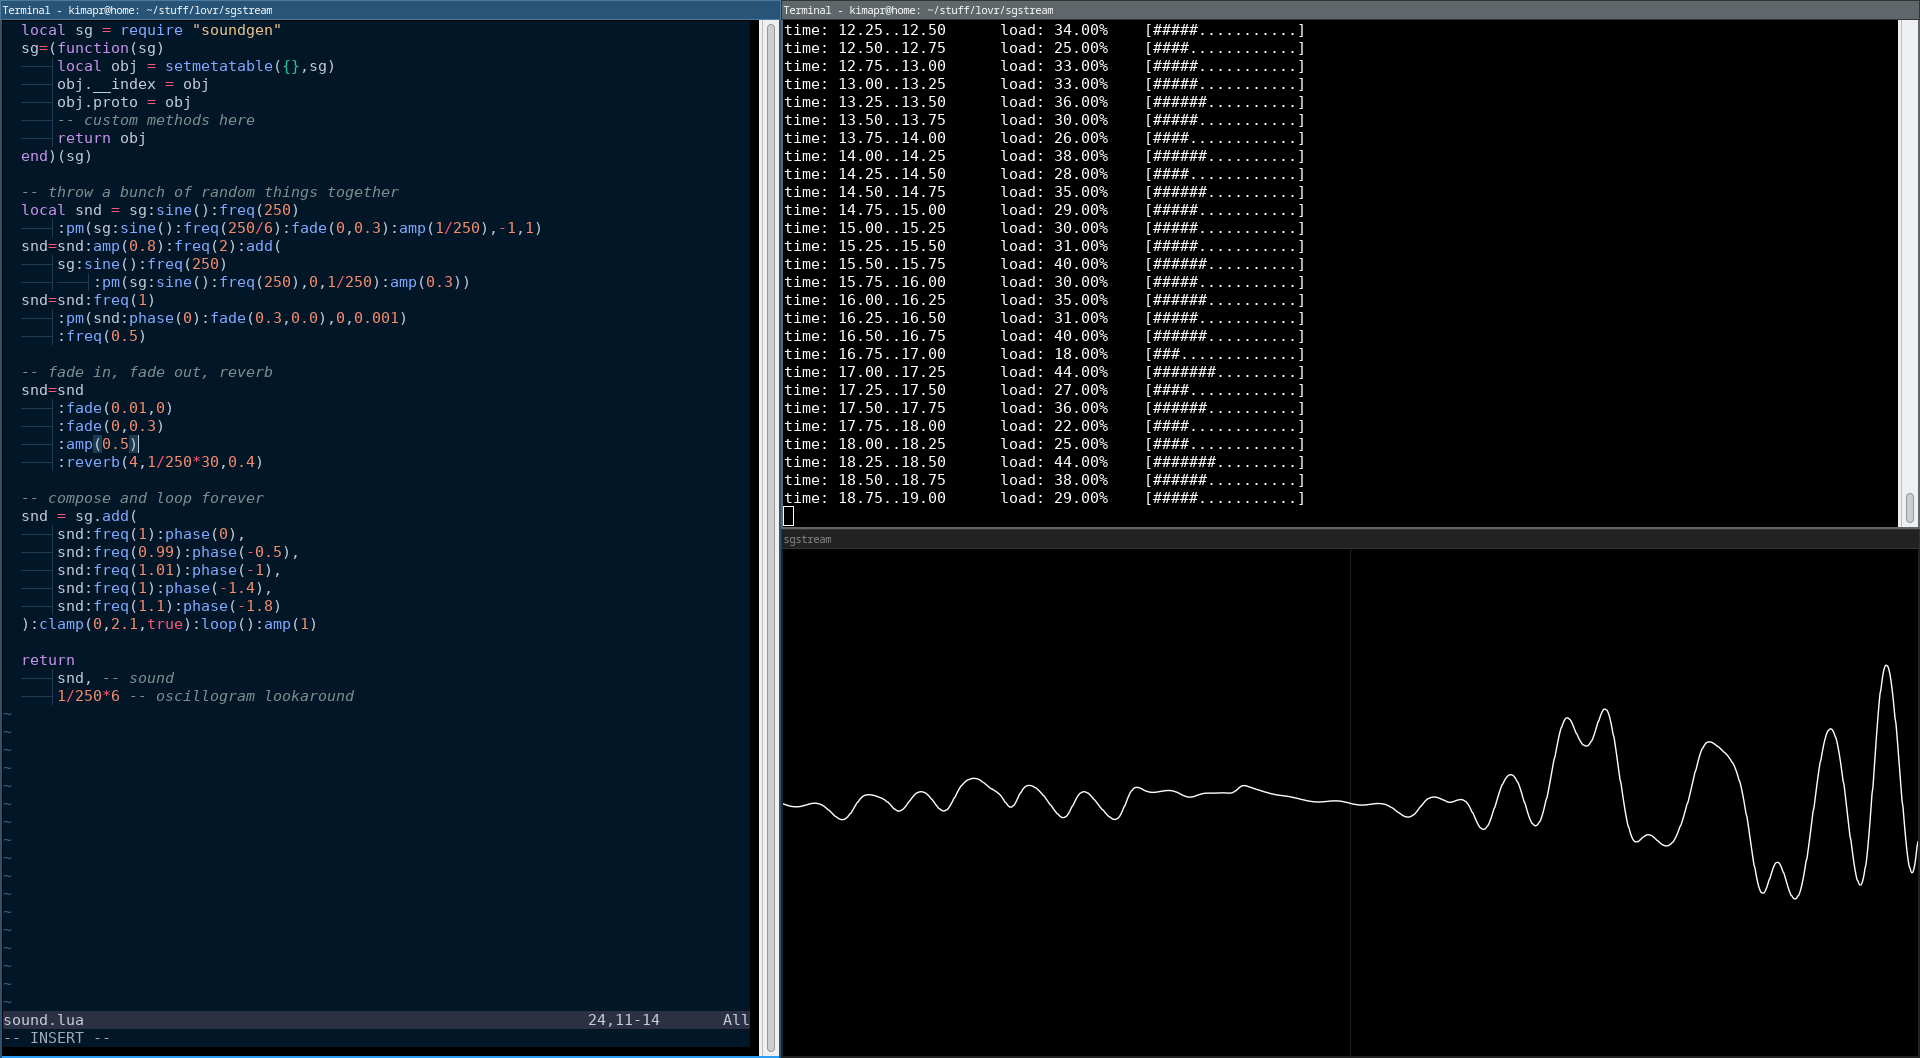Click the 'snd:freq(1.01):phase(-1),' line
The image size is (1920, 1058).
point(169,570)
